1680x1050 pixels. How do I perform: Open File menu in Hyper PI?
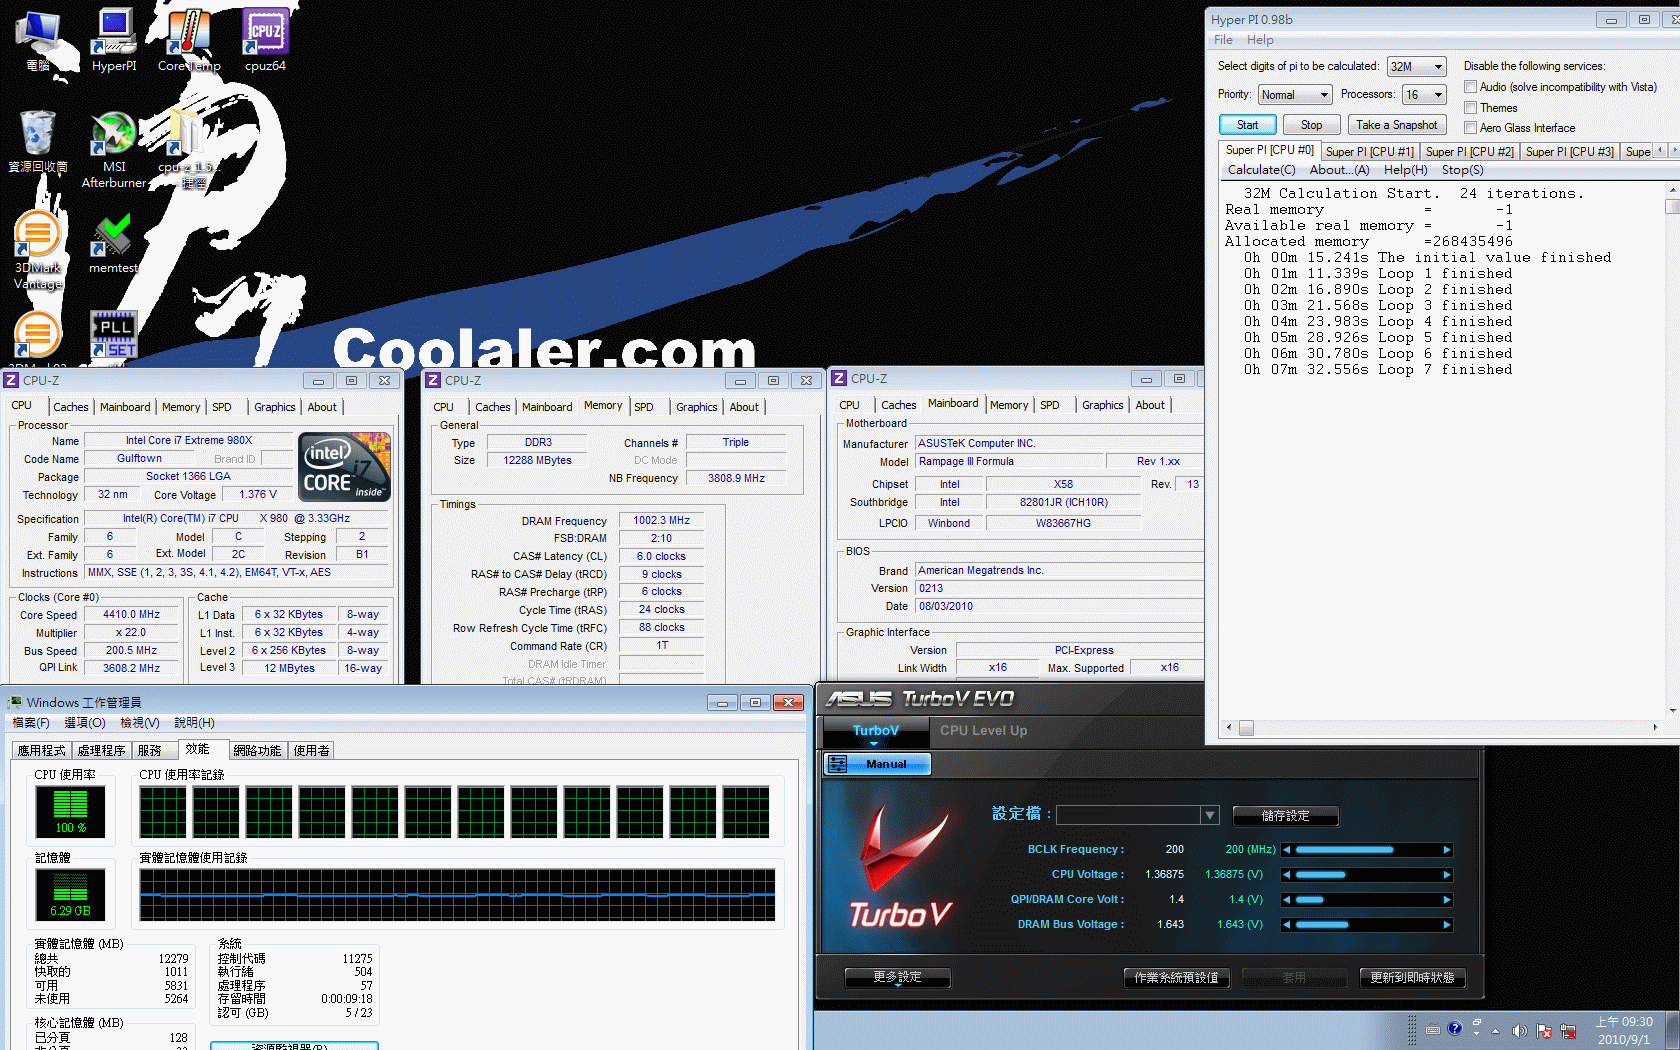(1223, 40)
